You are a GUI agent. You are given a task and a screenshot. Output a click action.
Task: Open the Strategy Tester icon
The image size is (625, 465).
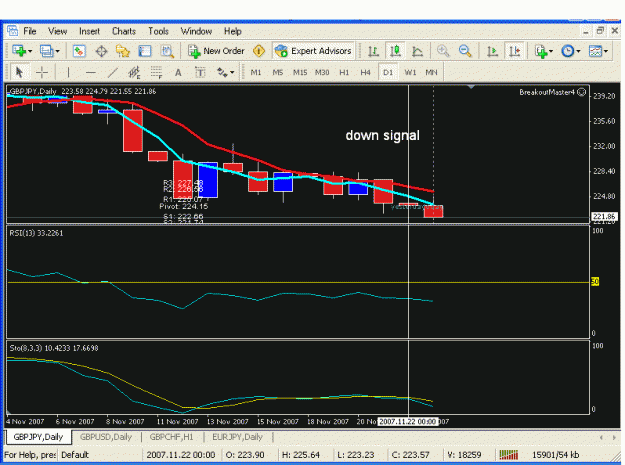coord(167,51)
